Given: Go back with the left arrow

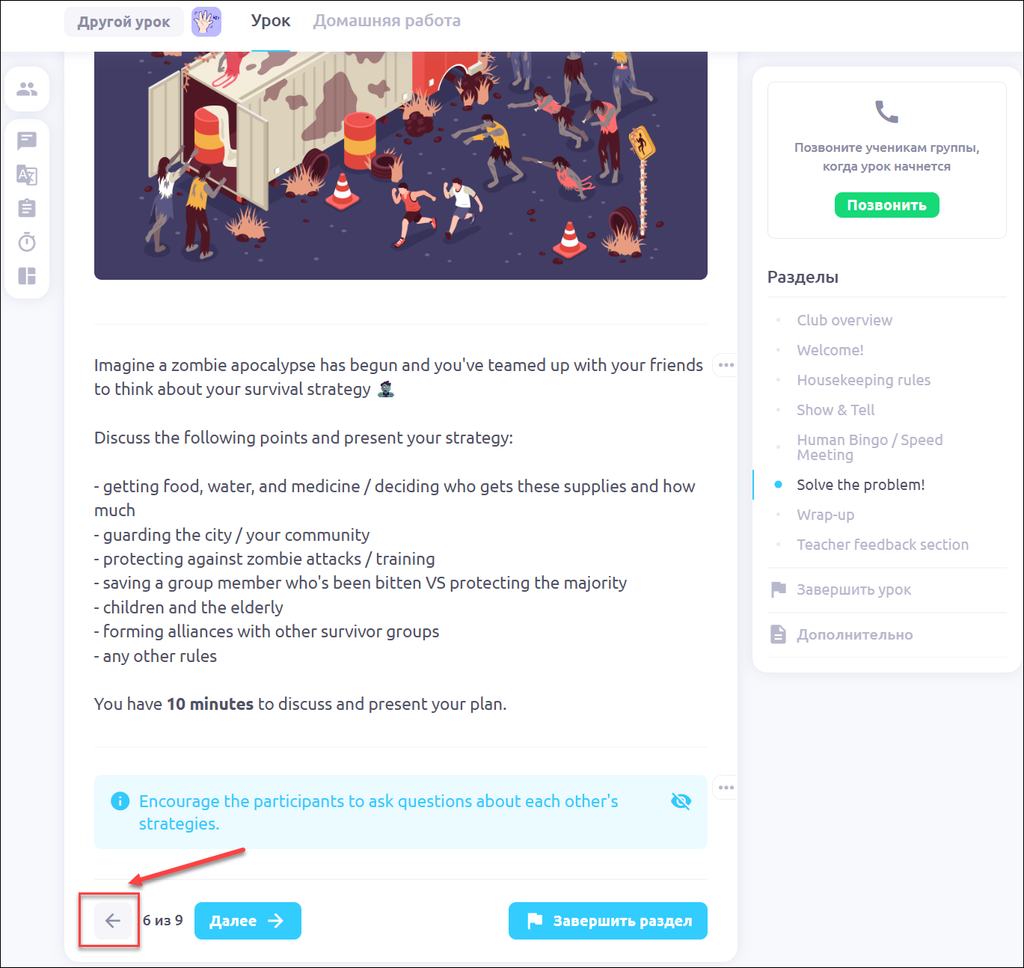Looking at the screenshot, I should pyautogui.click(x=113, y=920).
